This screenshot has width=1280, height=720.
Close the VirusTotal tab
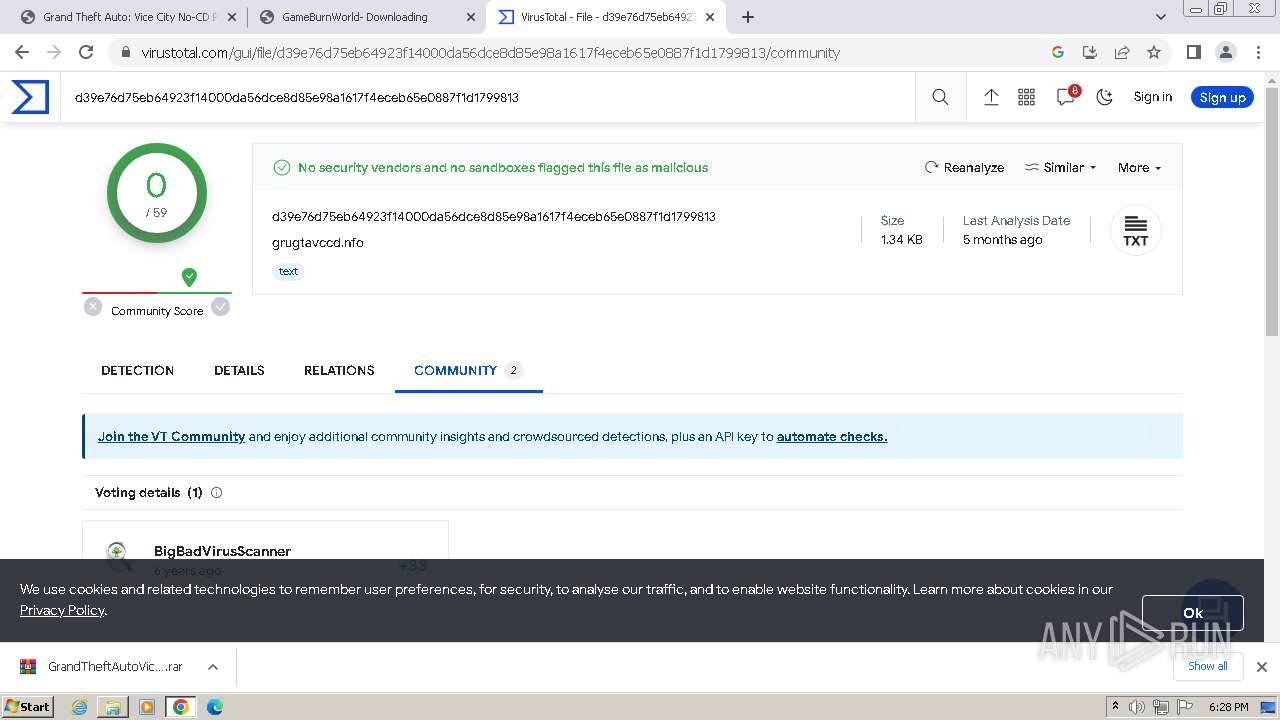(x=709, y=17)
